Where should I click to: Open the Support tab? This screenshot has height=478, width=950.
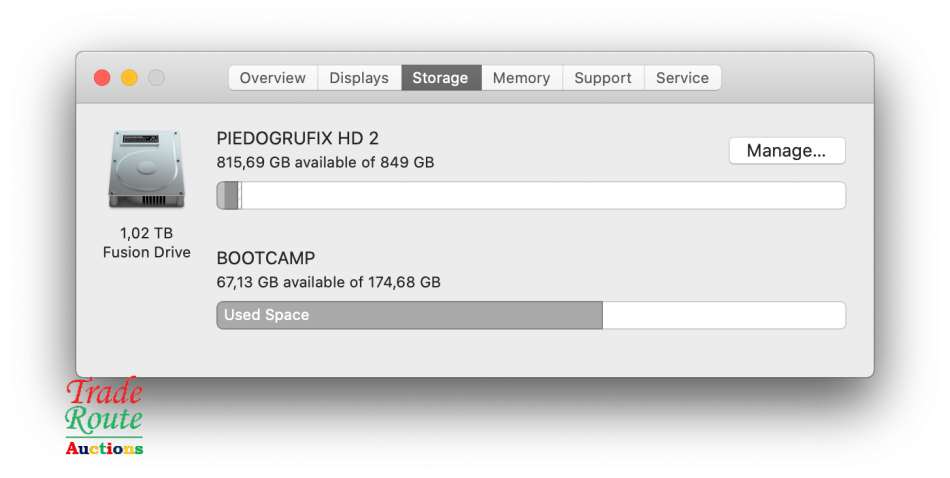(603, 78)
